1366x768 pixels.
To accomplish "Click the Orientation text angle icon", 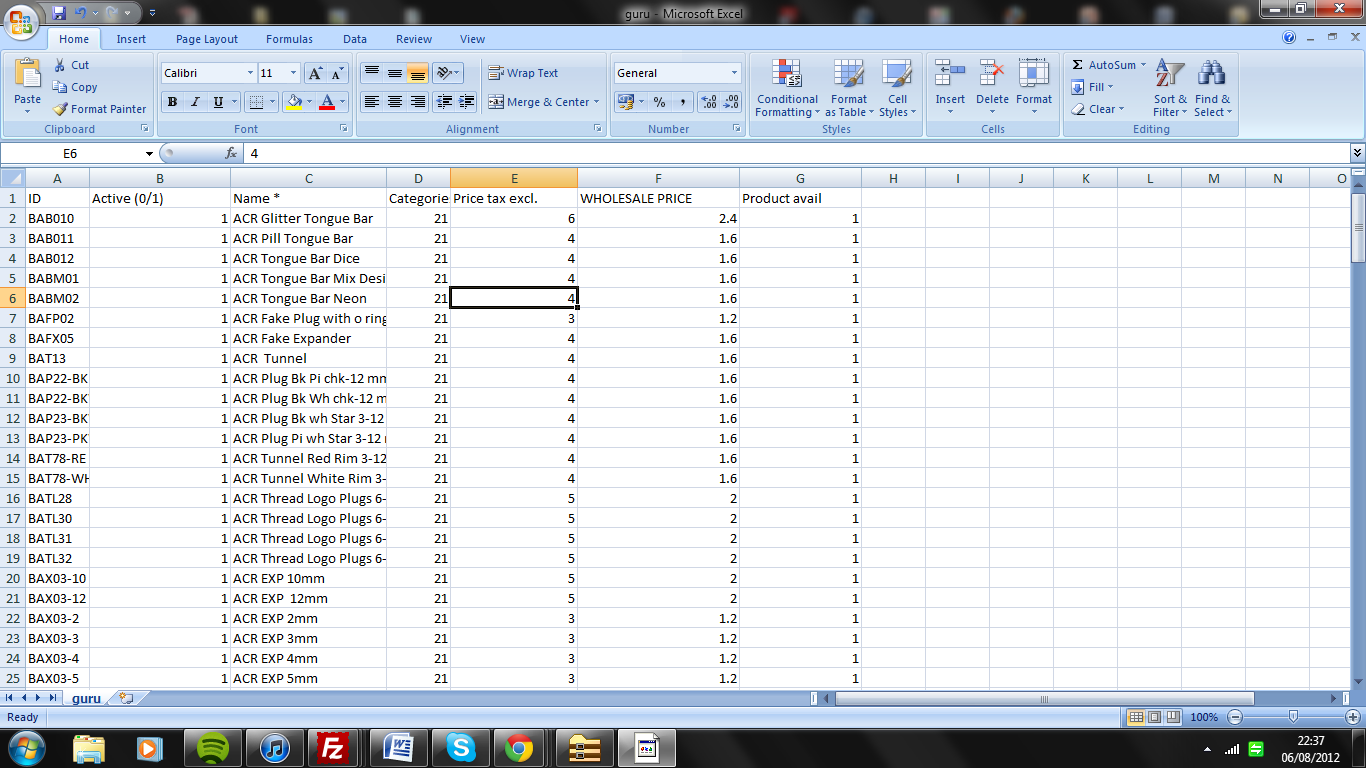I will 445,73.
